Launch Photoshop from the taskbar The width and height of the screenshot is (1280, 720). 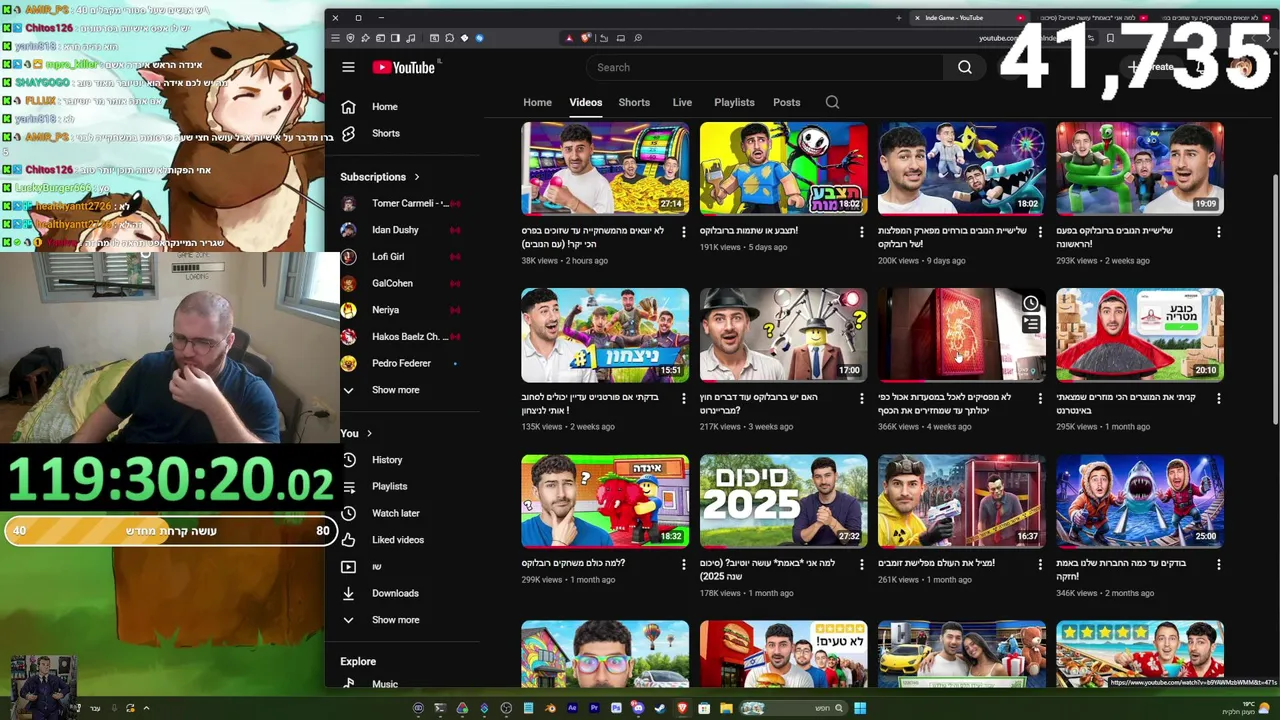(616, 708)
